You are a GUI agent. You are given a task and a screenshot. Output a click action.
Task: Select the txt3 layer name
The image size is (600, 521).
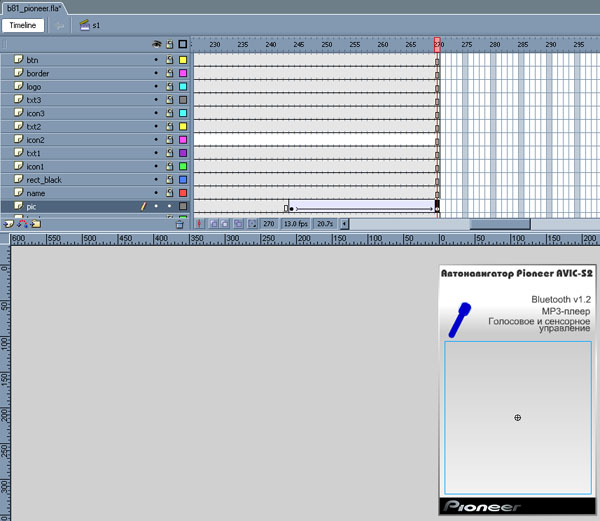[x=34, y=100]
